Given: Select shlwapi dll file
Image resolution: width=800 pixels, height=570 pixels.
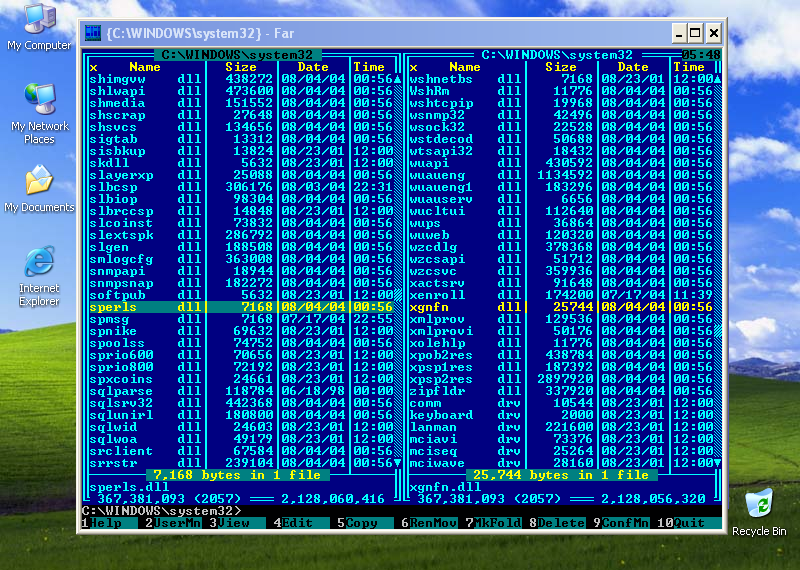Looking at the screenshot, I should (x=241, y=91).
